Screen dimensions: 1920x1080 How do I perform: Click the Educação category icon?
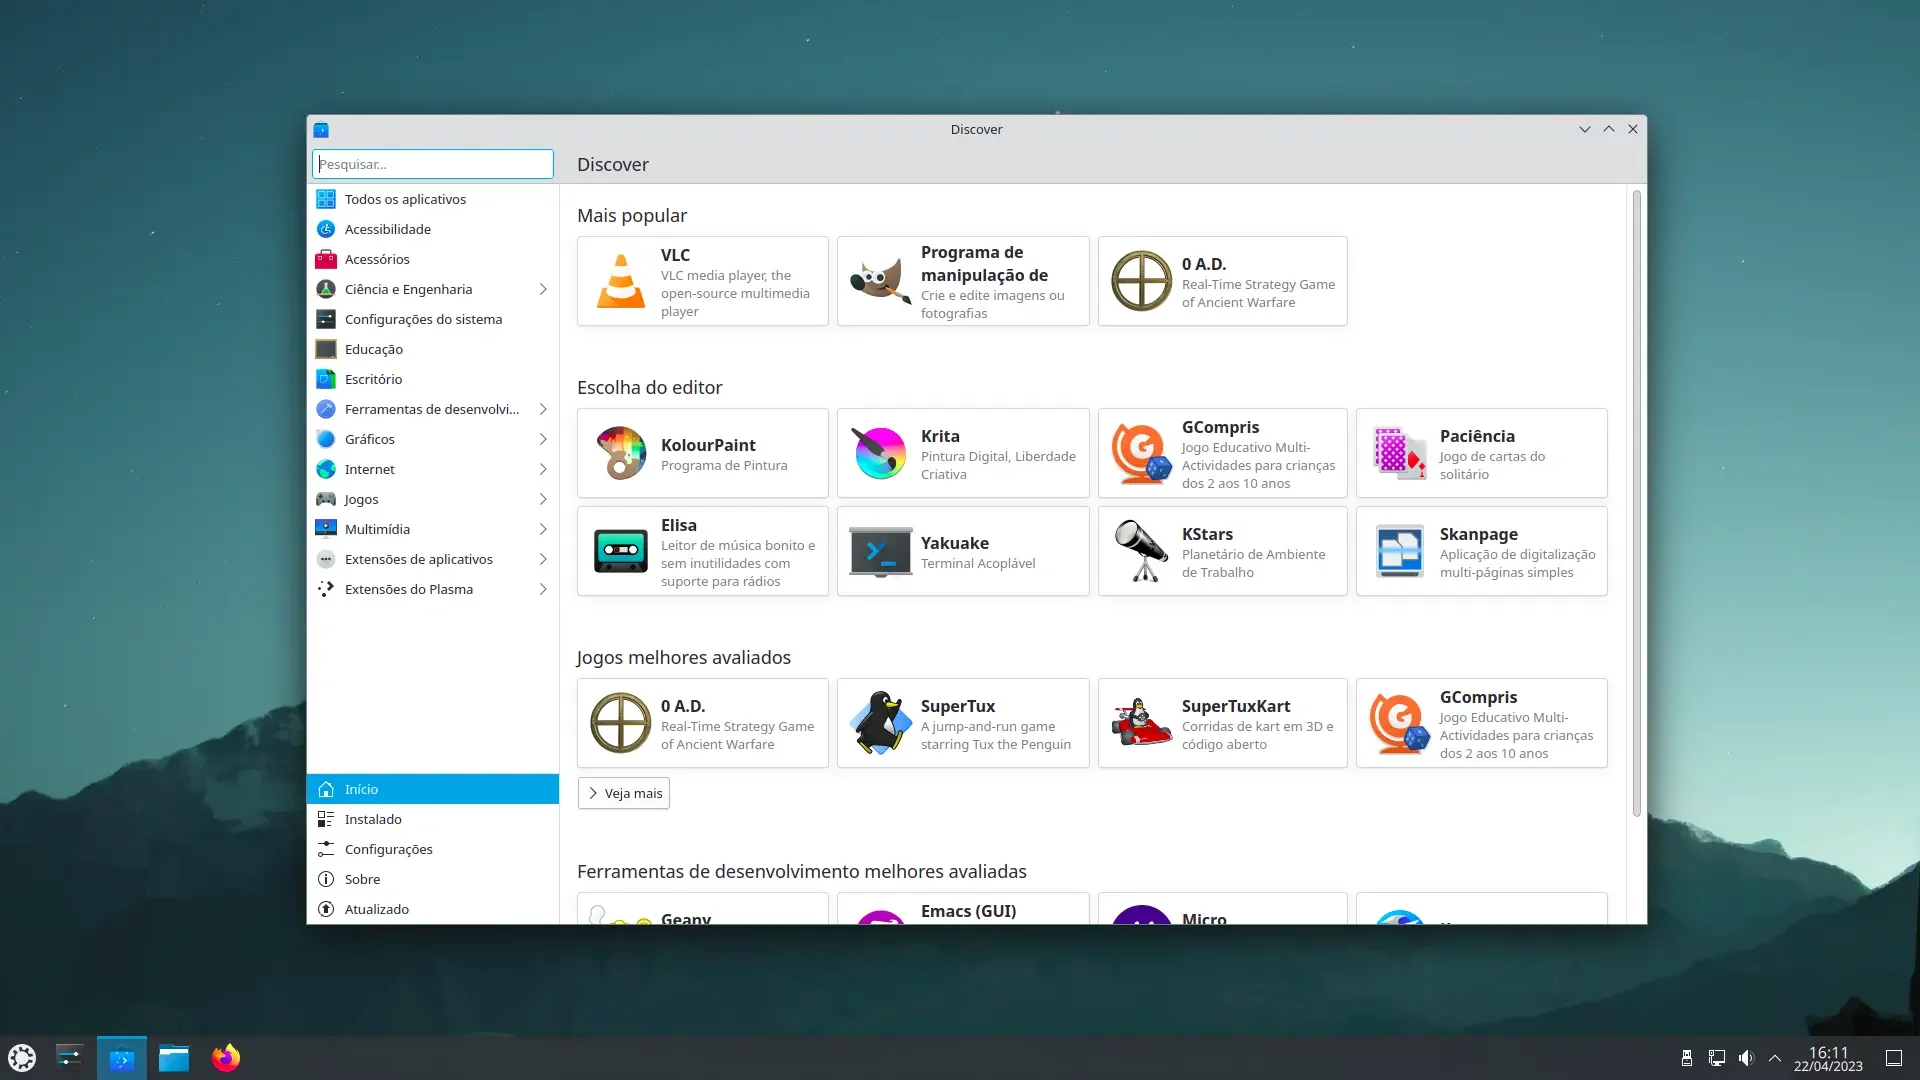click(326, 349)
